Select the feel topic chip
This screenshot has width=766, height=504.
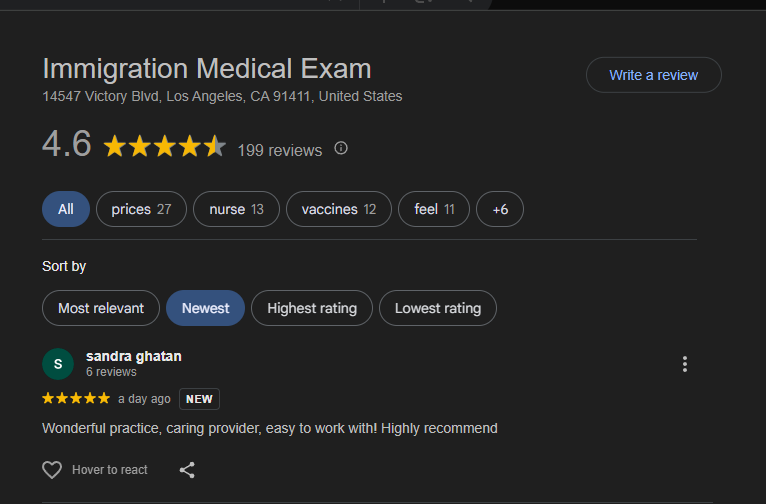click(x=434, y=209)
